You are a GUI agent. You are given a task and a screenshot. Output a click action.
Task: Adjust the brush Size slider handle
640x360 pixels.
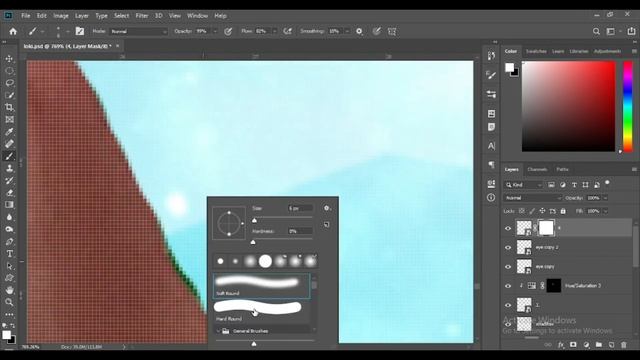(x=254, y=220)
